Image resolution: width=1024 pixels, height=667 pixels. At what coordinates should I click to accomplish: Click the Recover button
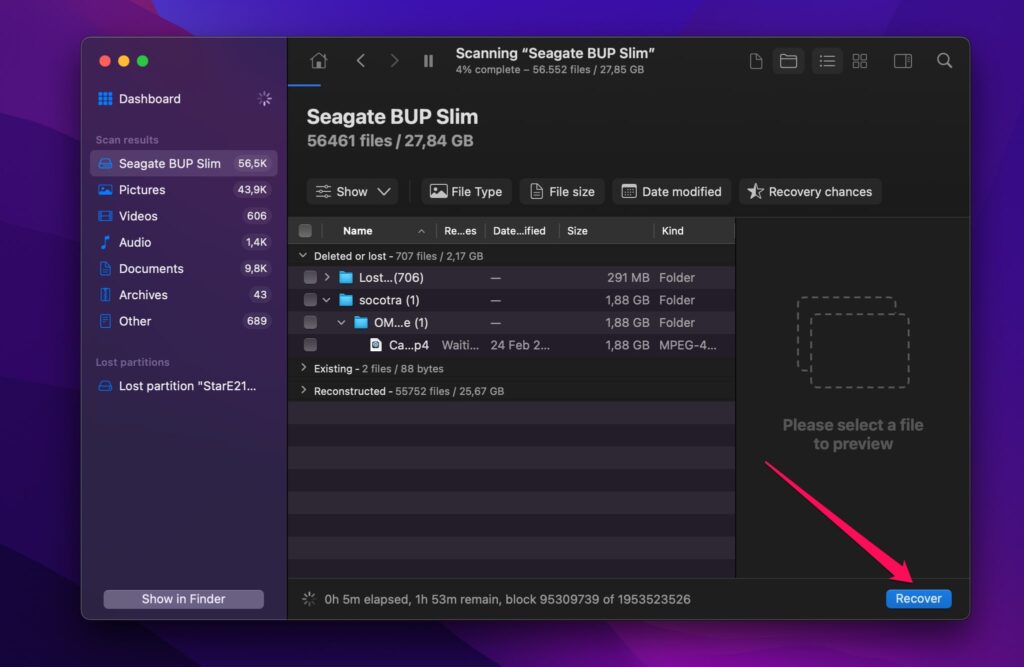pos(918,598)
